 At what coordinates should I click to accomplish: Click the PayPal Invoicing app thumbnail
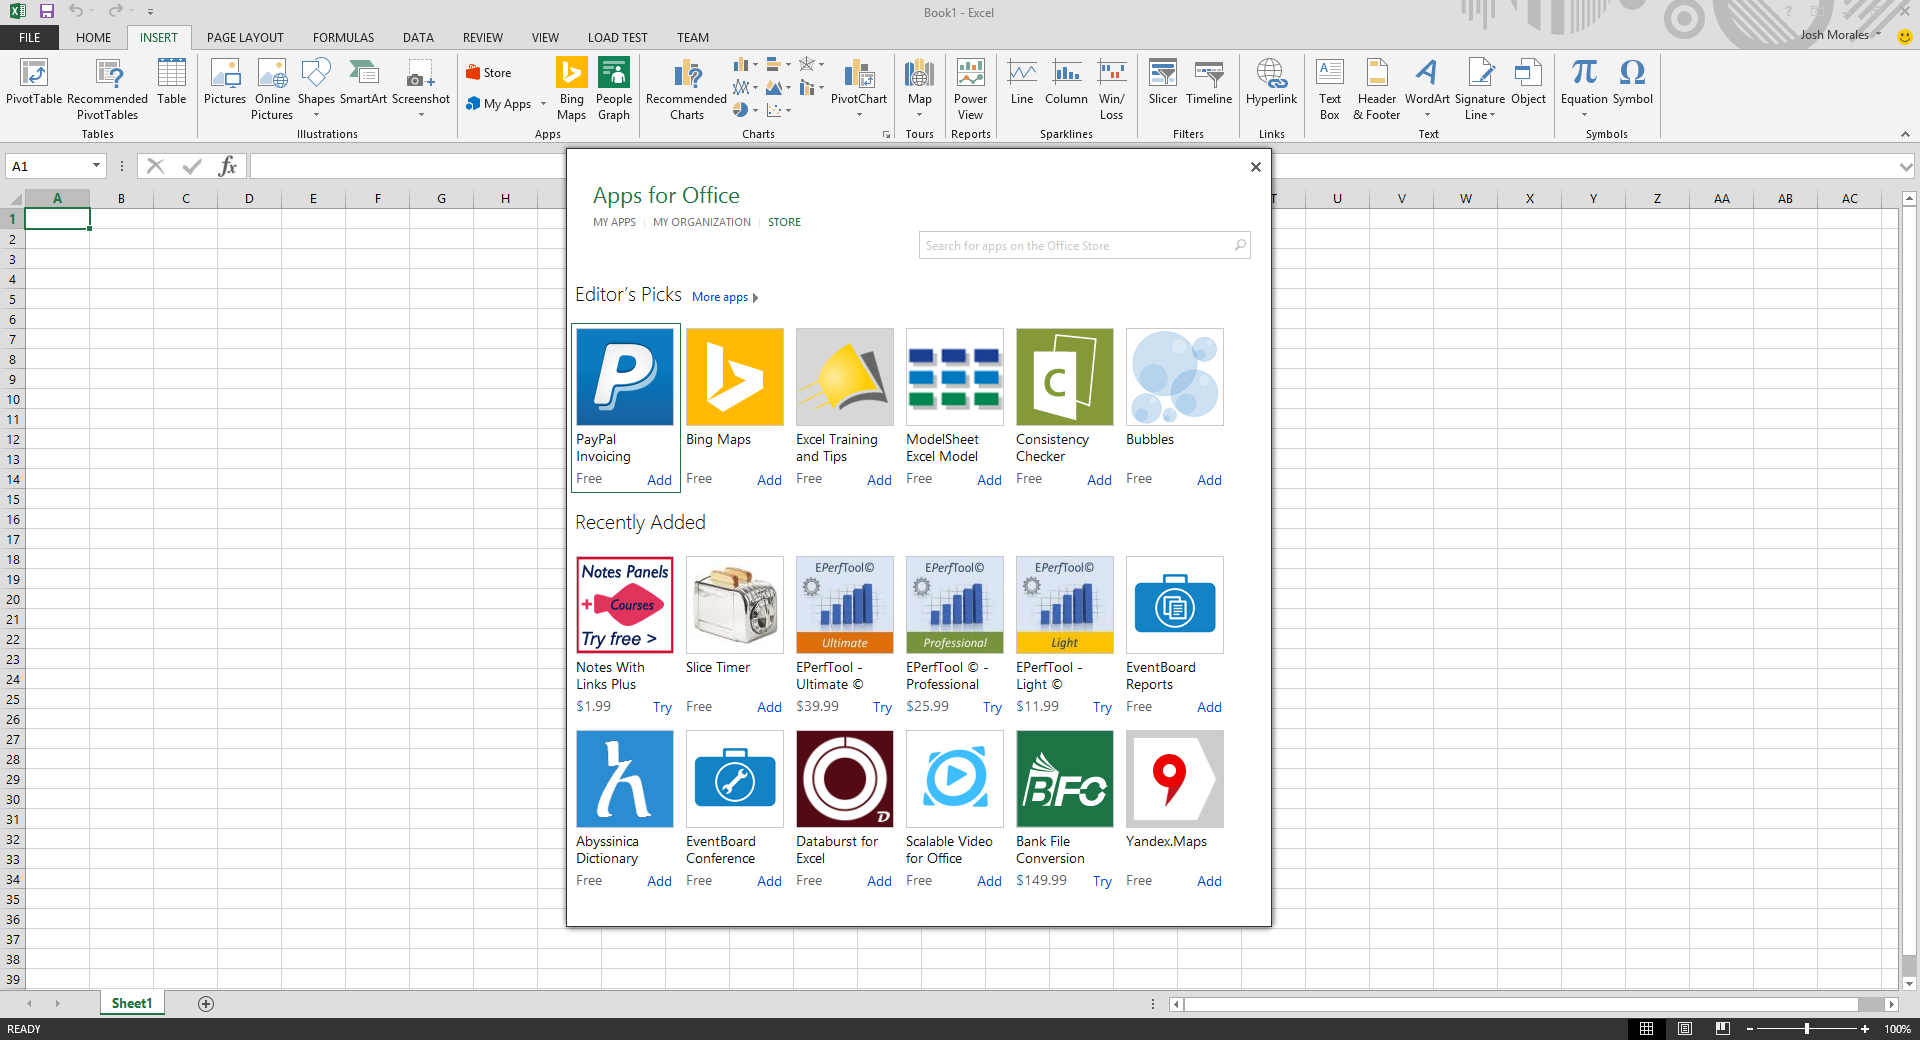(x=624, y=377)
